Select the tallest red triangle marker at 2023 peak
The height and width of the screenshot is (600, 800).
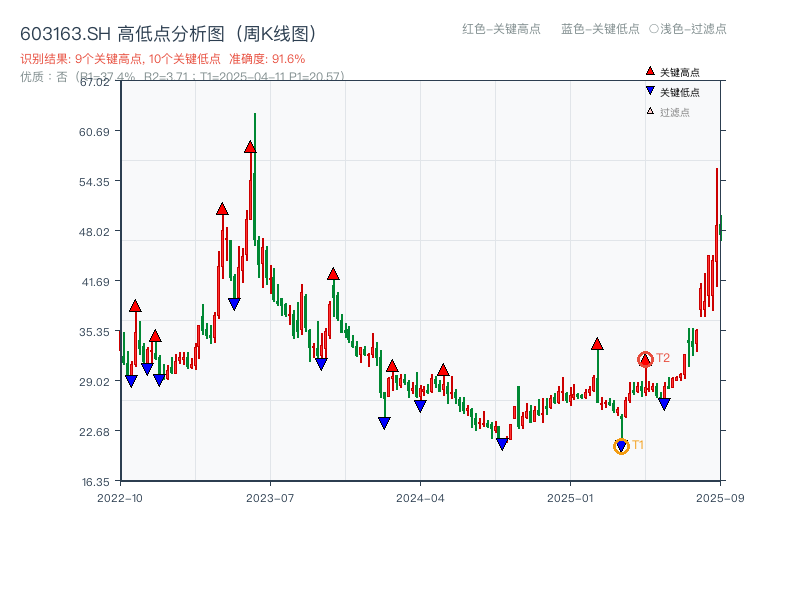tap(250, 147)
